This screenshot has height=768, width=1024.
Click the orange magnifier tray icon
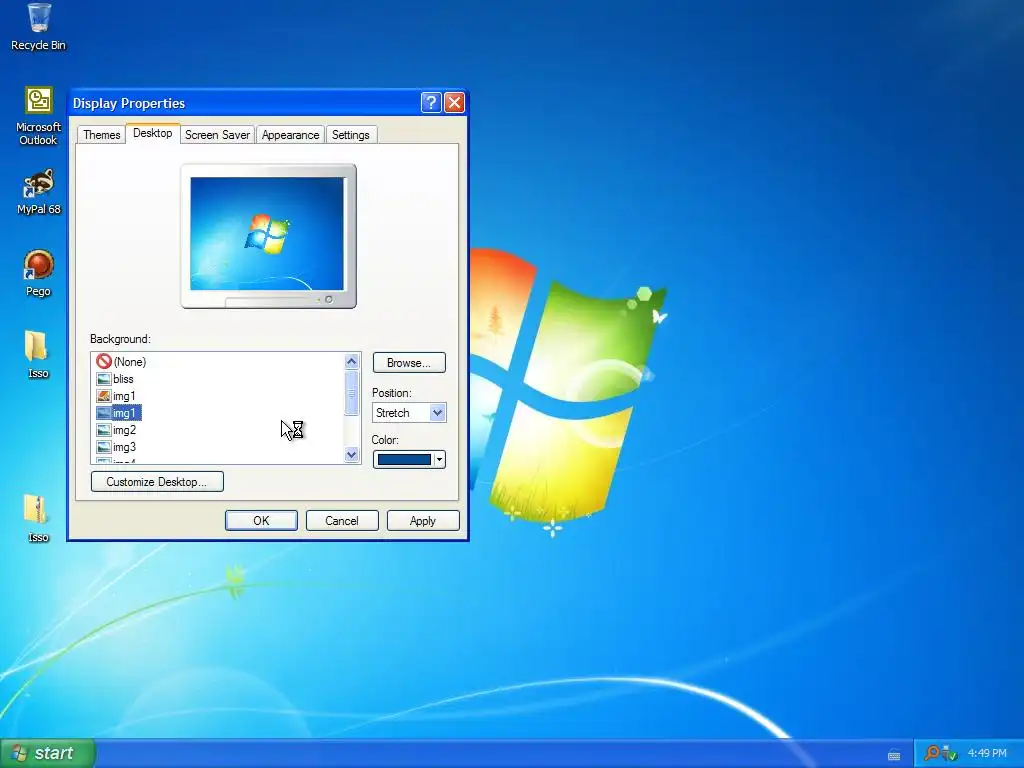932,753
